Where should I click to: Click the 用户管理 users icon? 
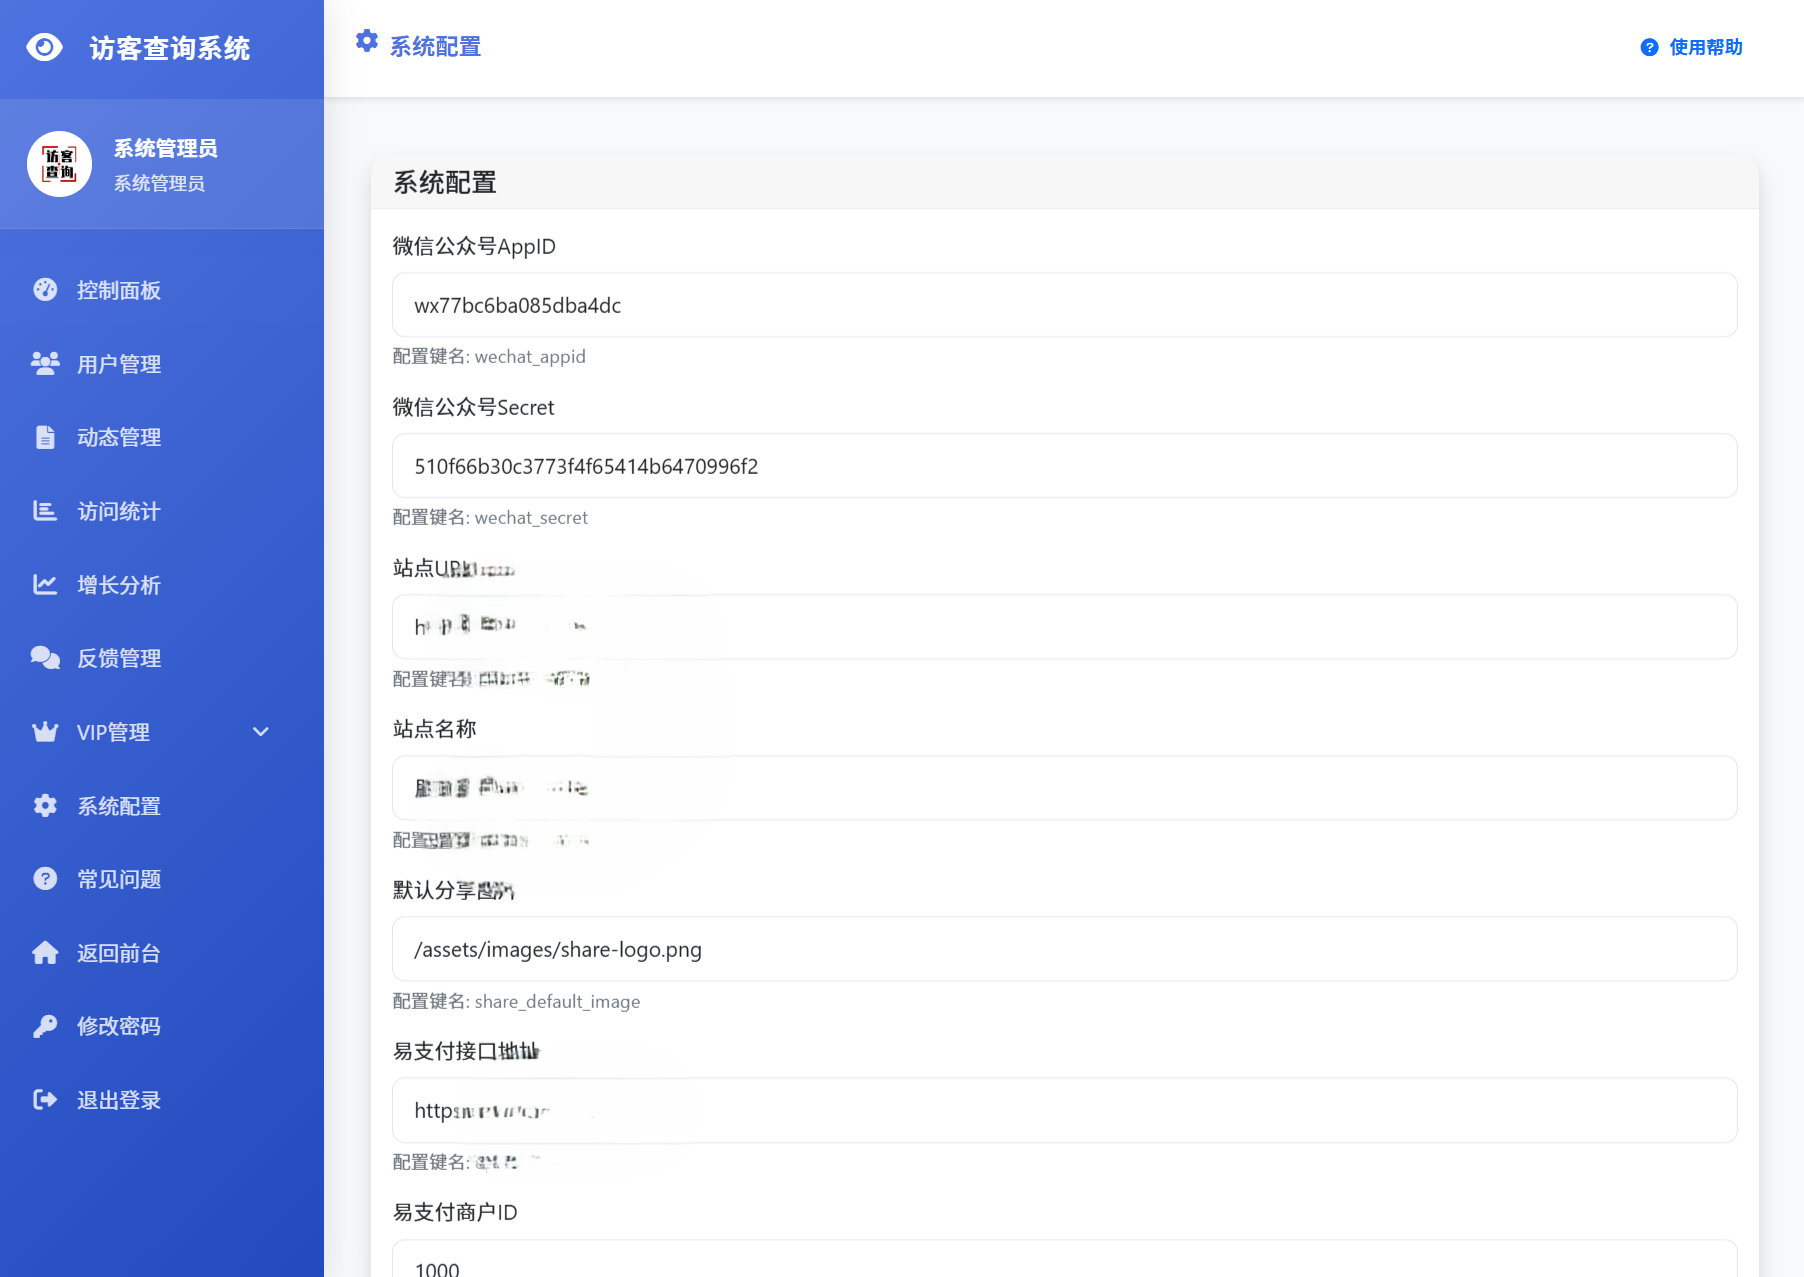pos(45,363)
